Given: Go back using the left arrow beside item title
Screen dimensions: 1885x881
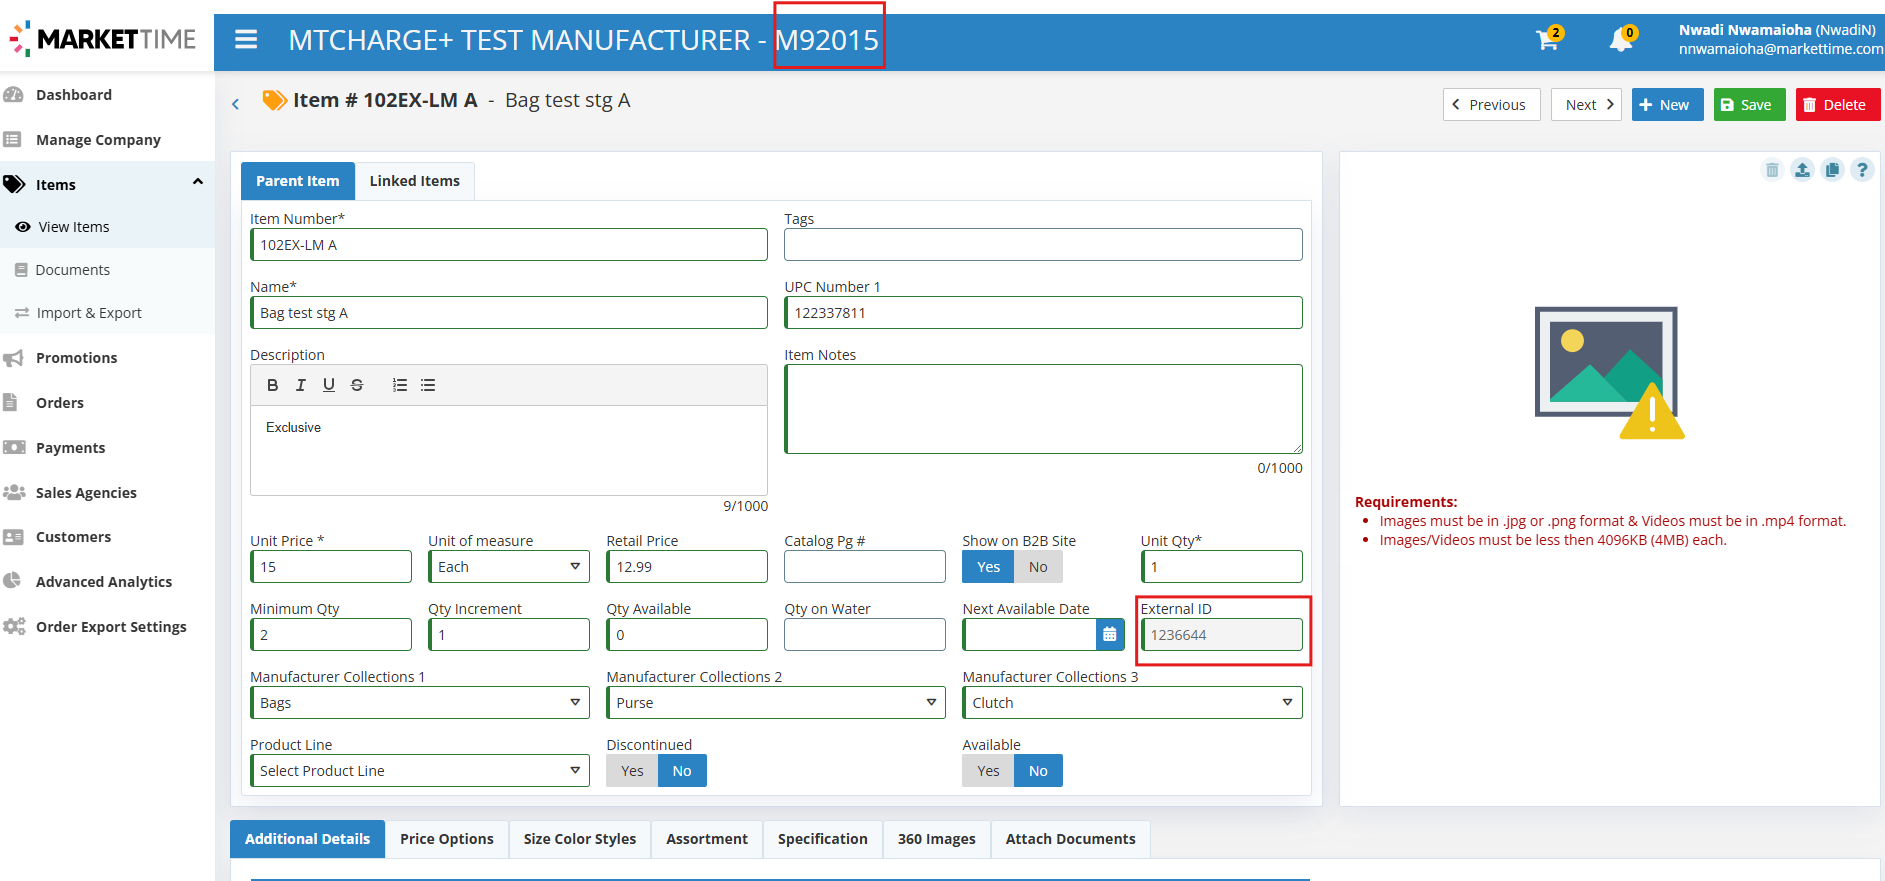Looking at the screenshot, I should coord(236,104).
